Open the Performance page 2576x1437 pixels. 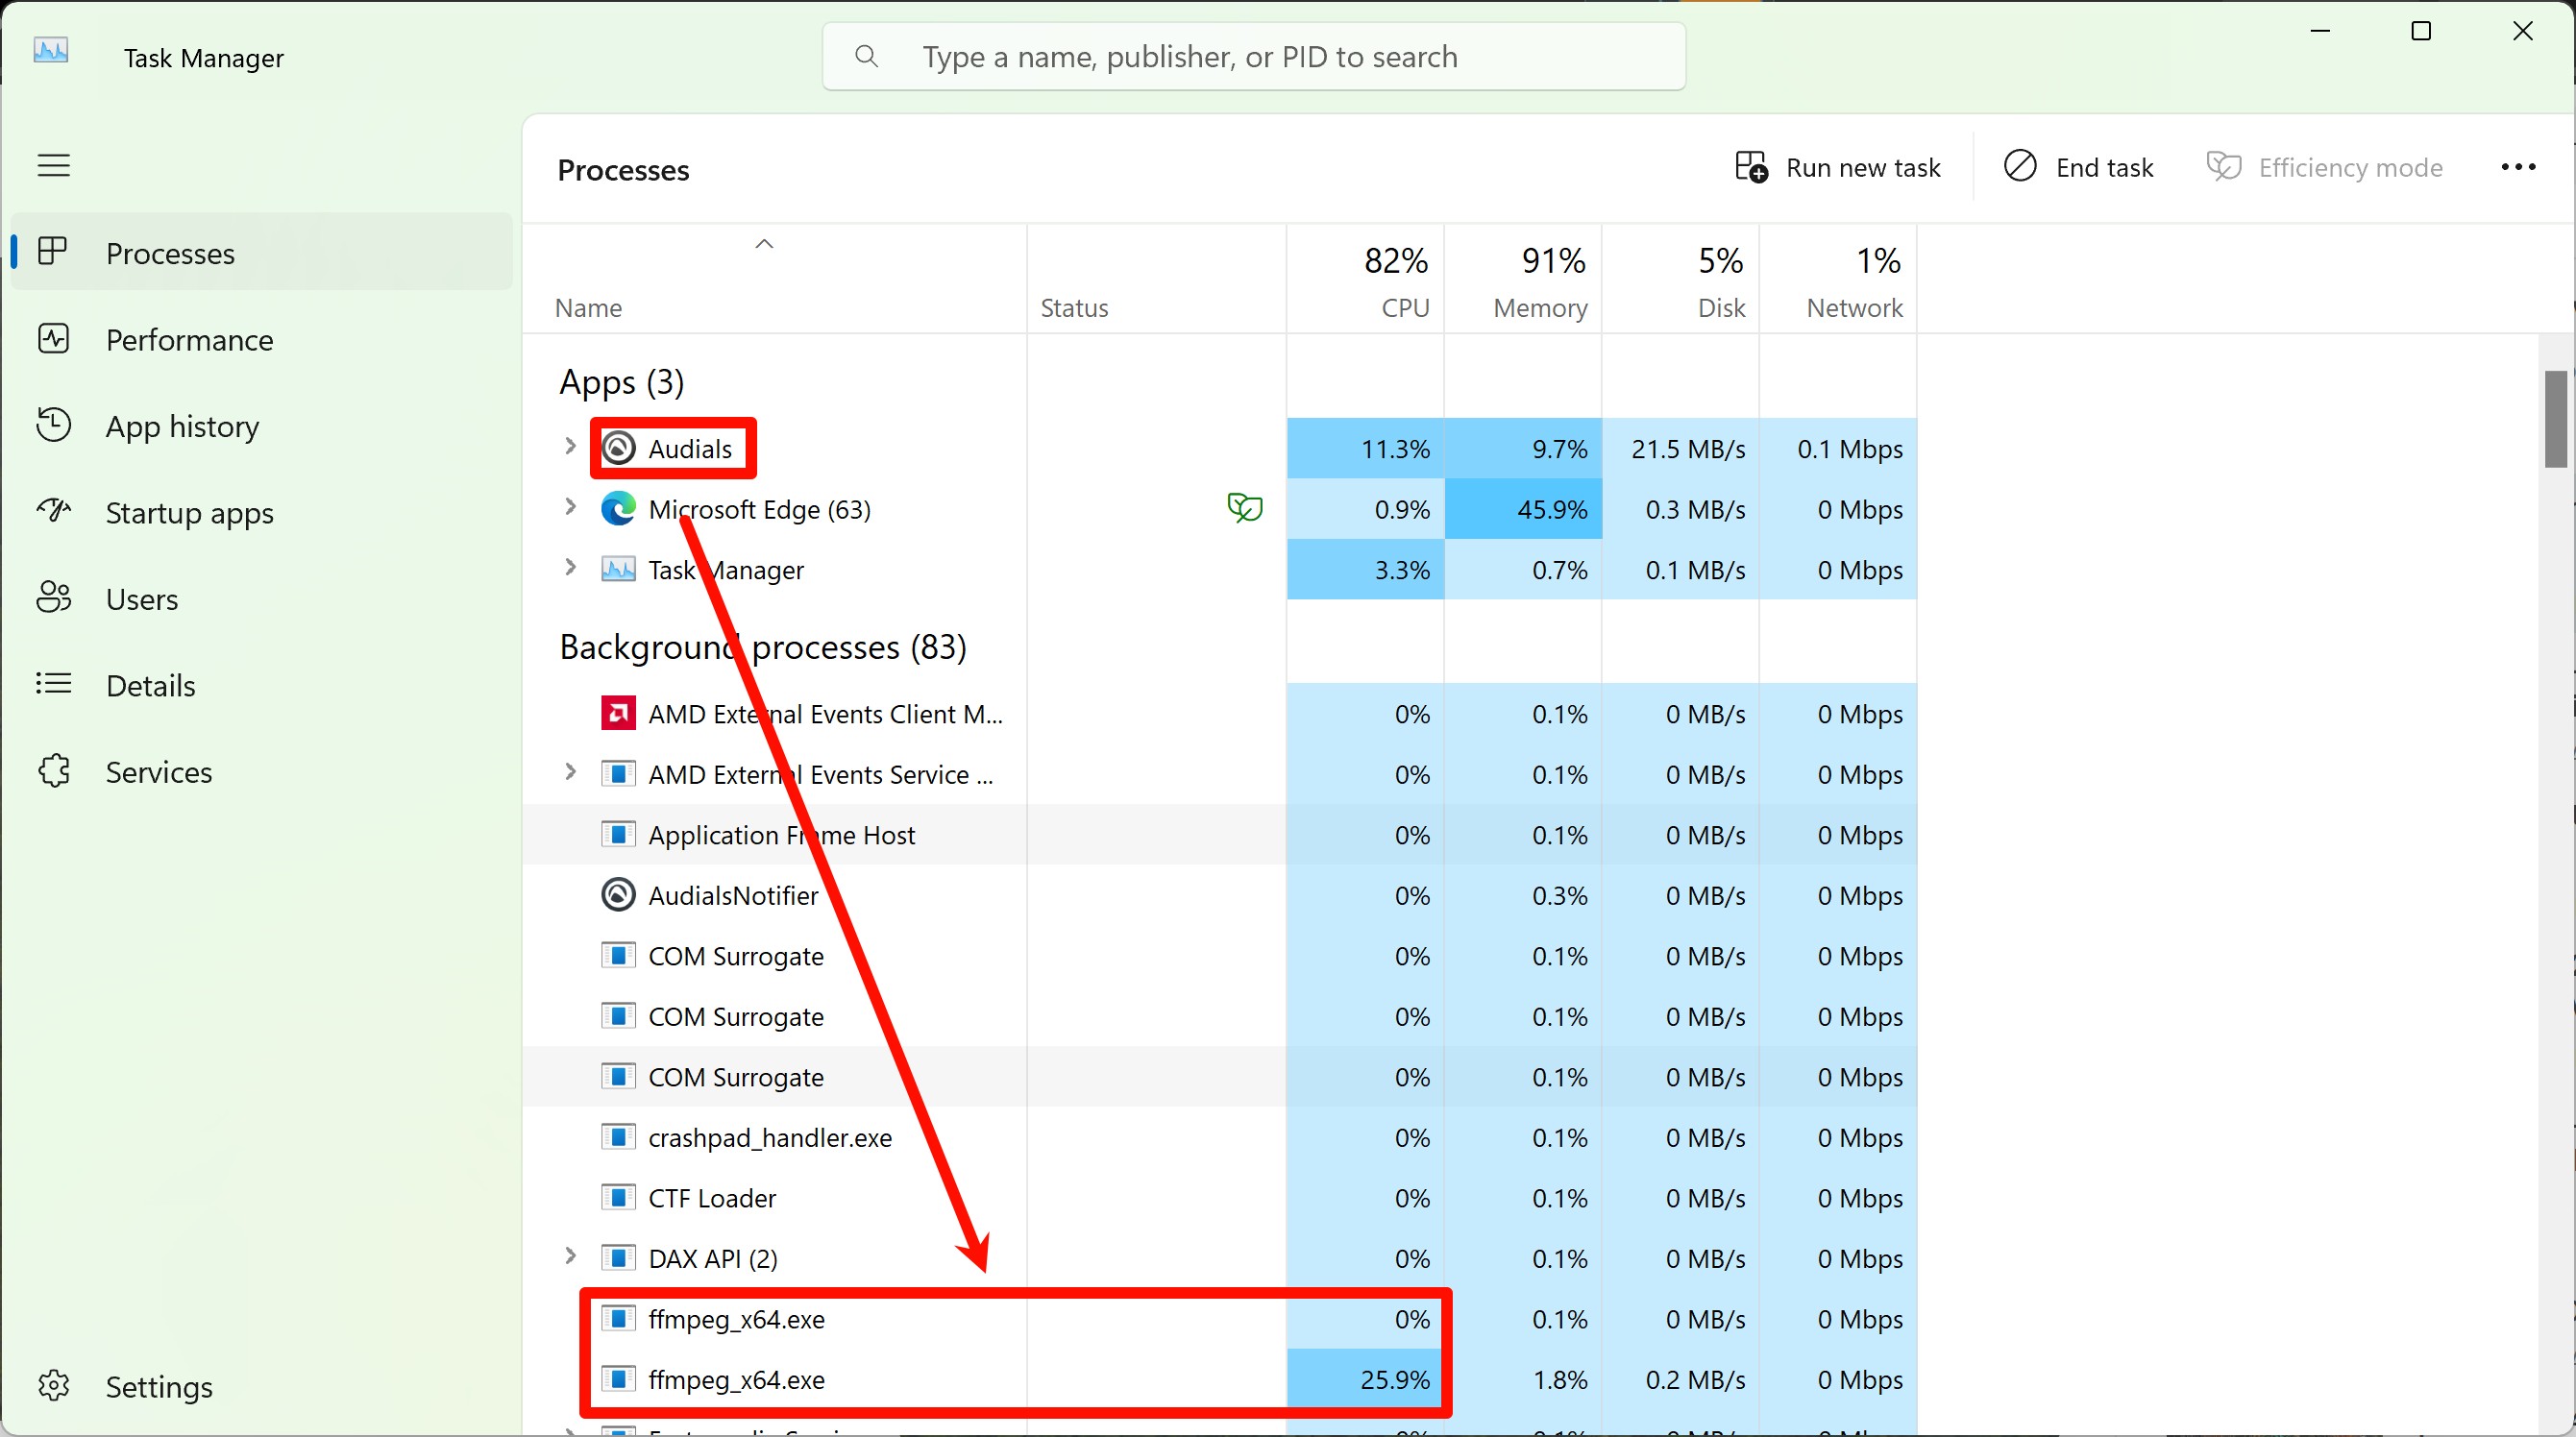(x=262, y=339)
